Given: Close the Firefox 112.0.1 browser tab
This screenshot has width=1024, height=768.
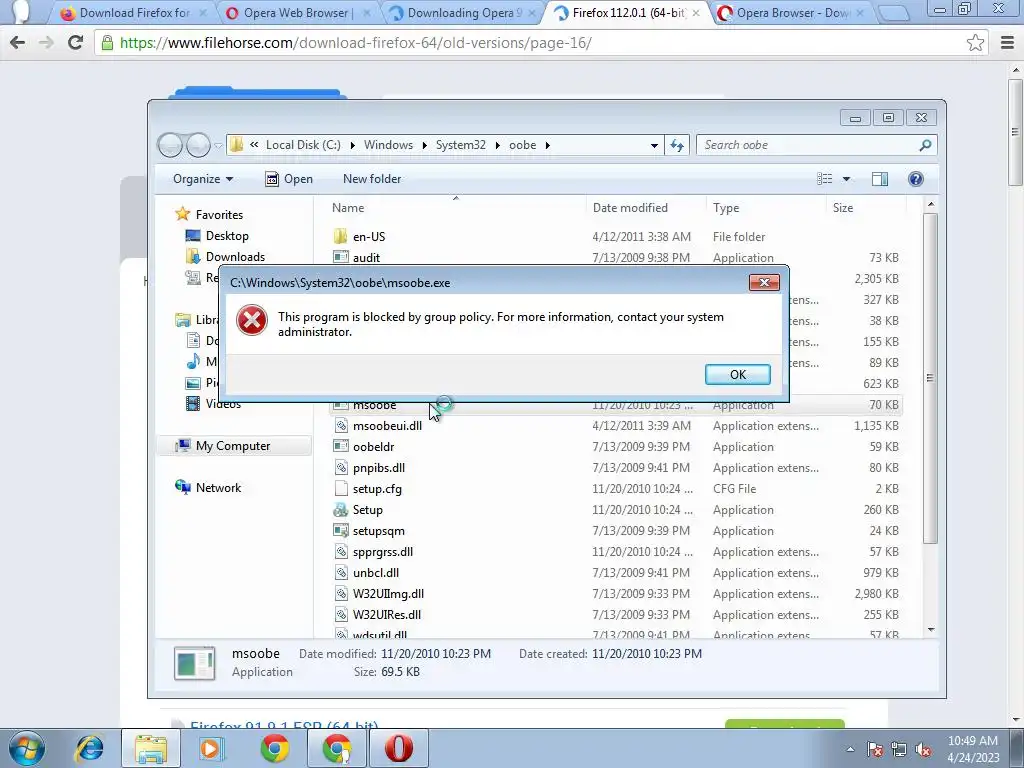Looking at the screenshot, I should pyautogui.click(x=696, y=12).
